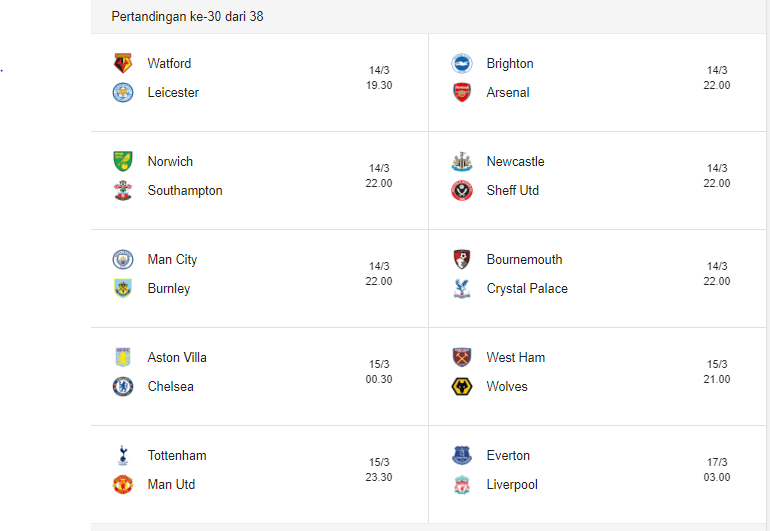Viewport: 770px width, 531px height.
Task: Click the Bournemouth team name
Action: tap(524, 260)
